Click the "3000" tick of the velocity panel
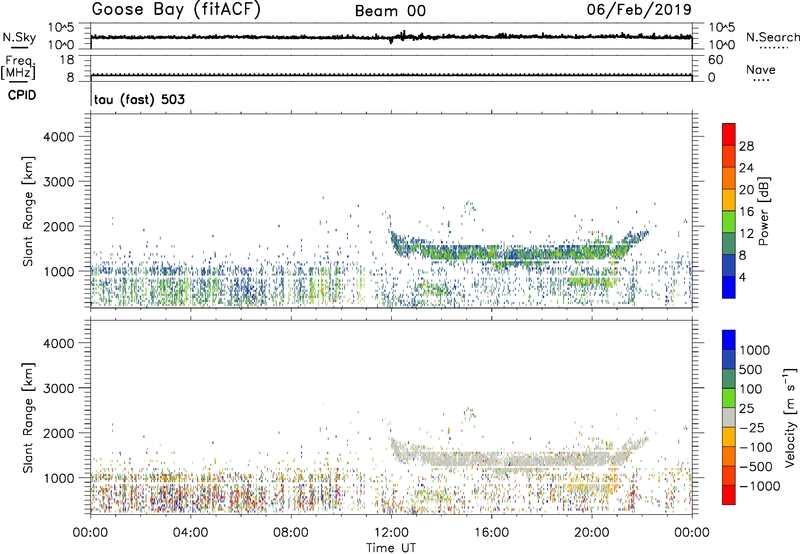 tap(59, 388)
